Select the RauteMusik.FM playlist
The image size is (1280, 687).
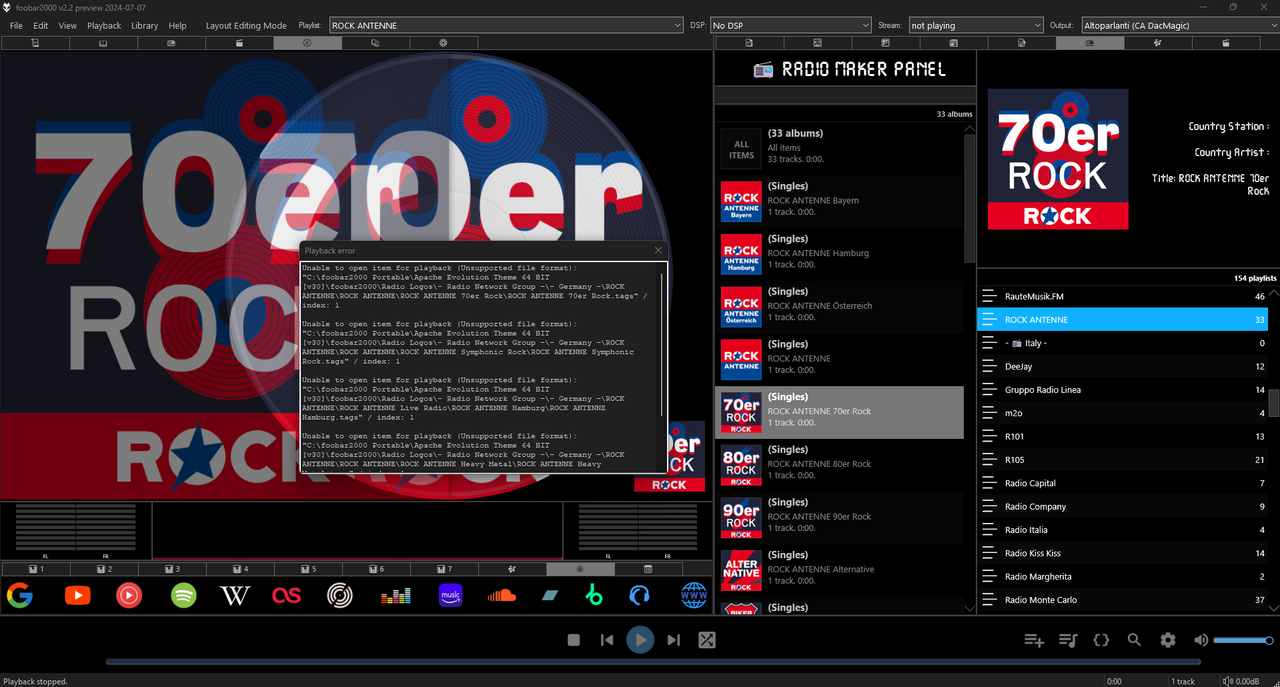coord(1122,296)
